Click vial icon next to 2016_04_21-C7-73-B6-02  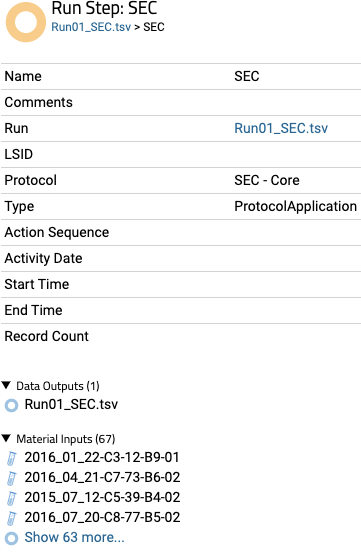tap(11, 478)
